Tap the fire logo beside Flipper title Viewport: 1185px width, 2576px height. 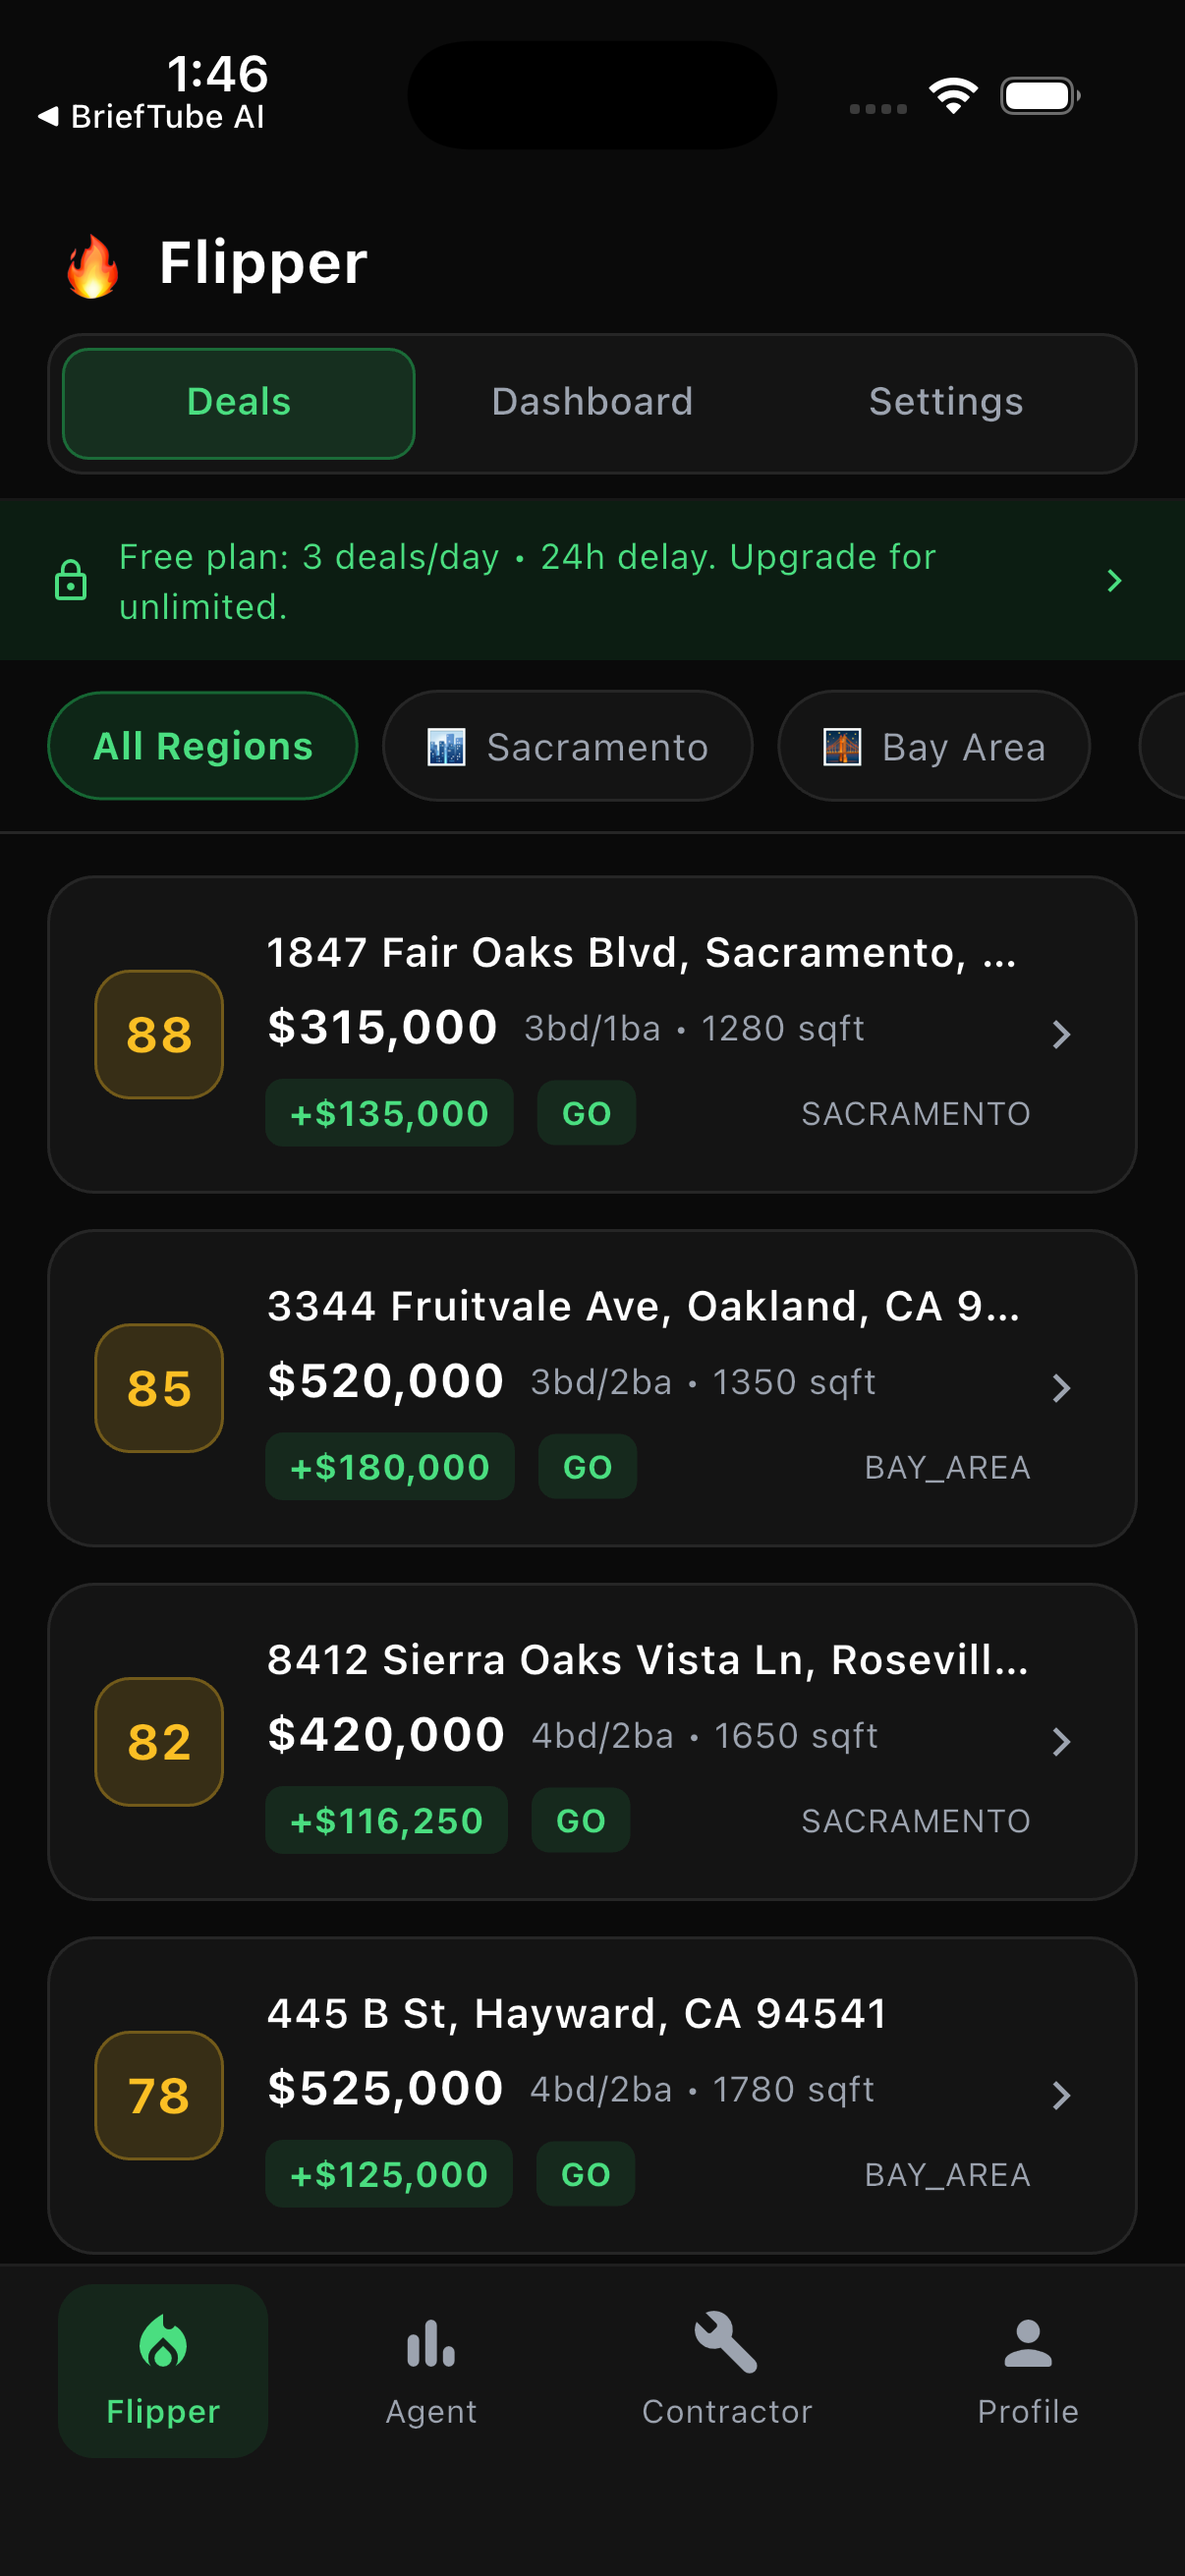(93, 266)
